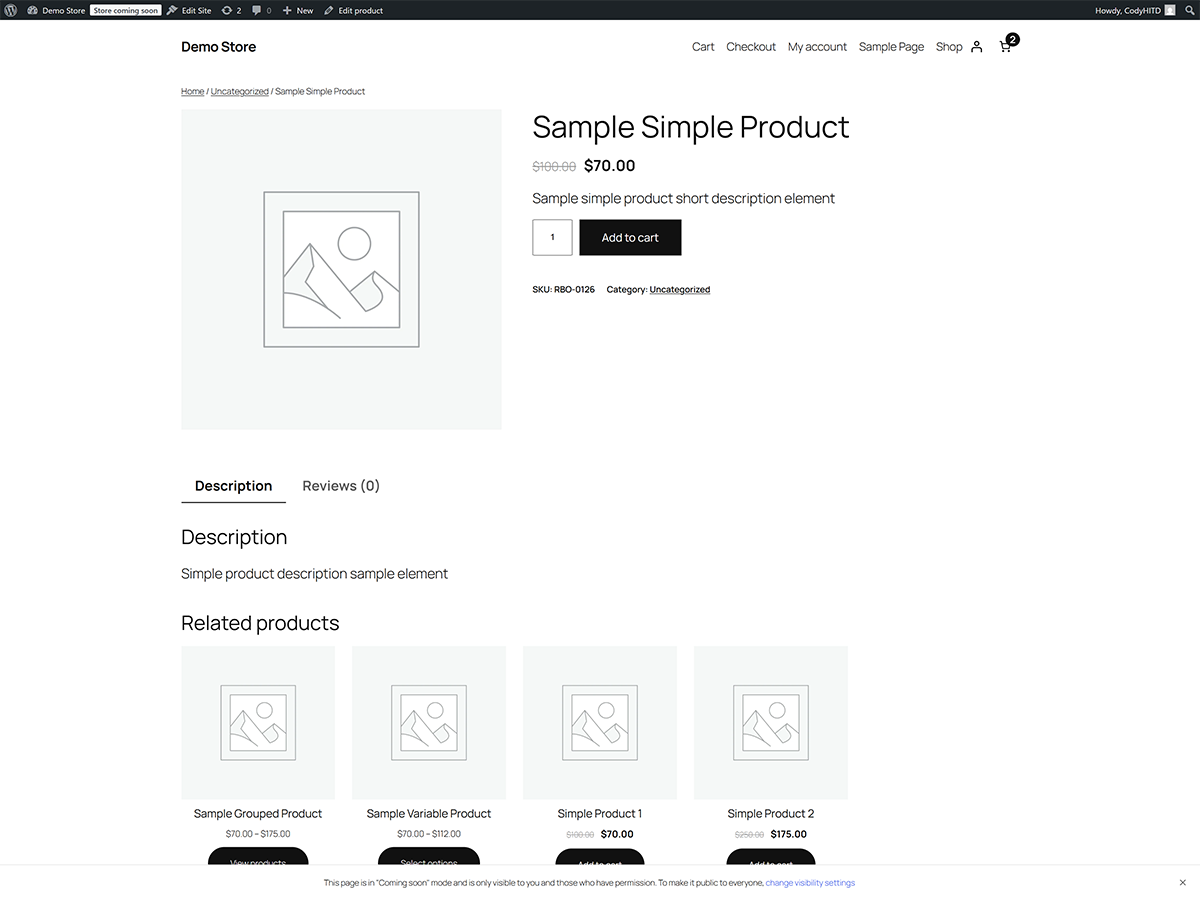Click the Add to cart button
1200x900 pixels.
(x=630, y=237)
